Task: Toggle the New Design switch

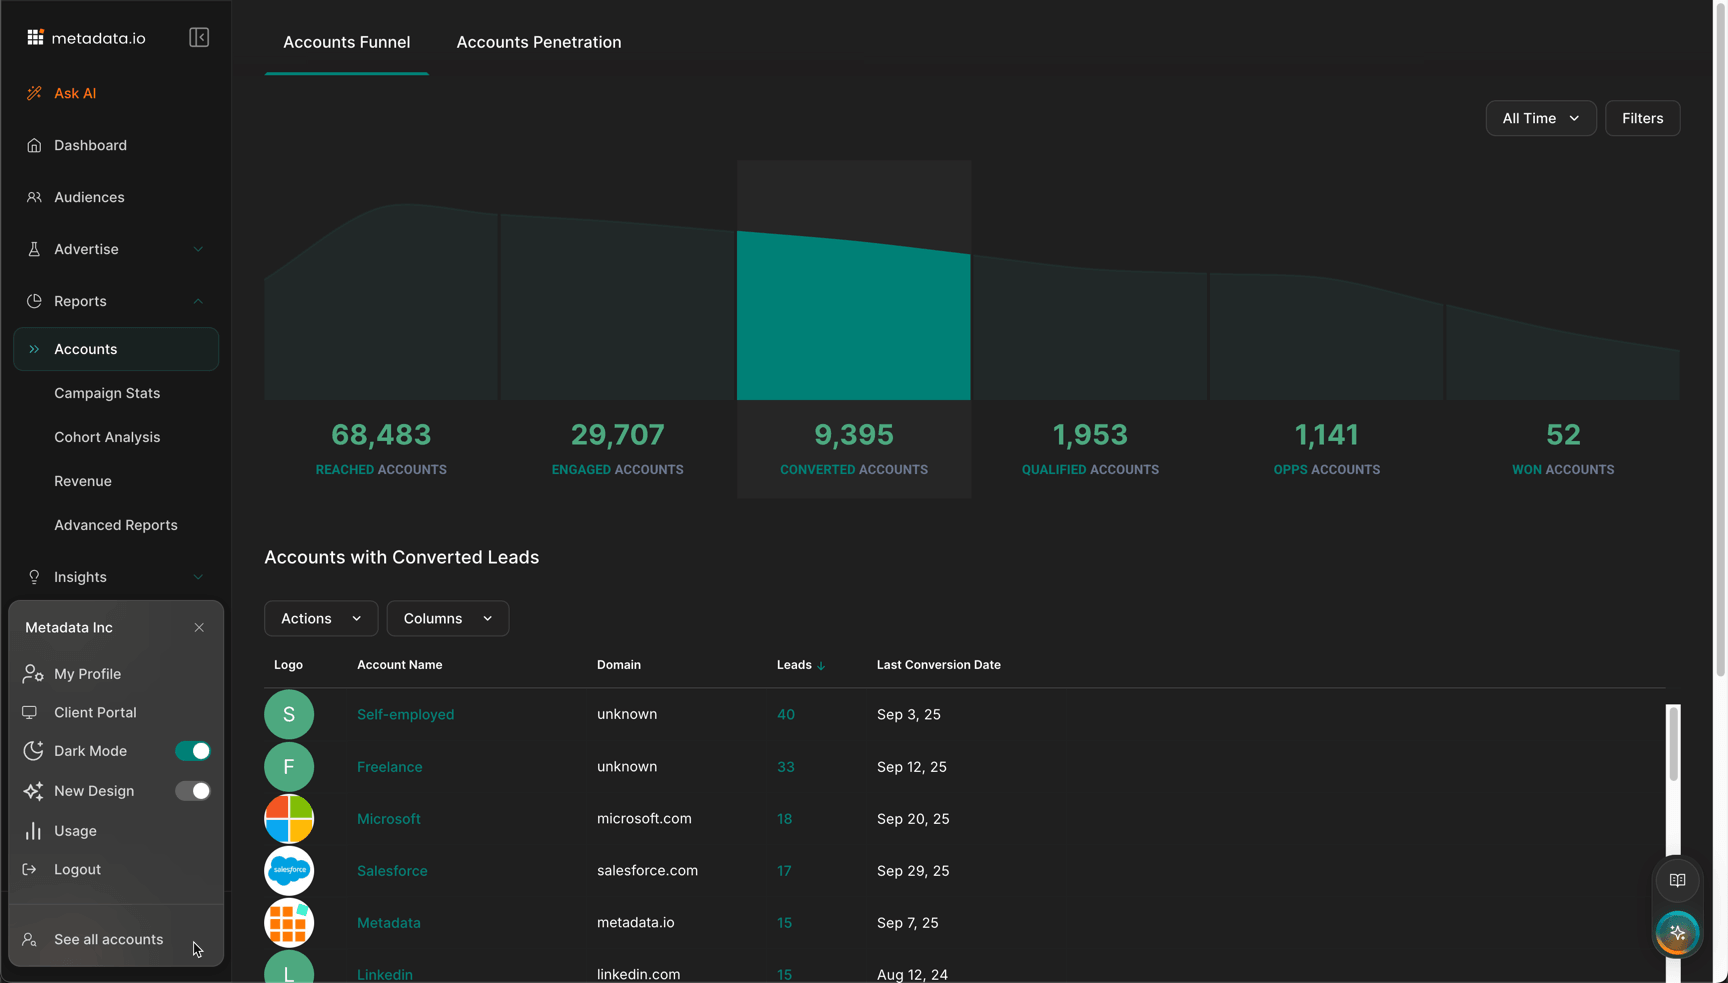Action: tap(192, 791)
